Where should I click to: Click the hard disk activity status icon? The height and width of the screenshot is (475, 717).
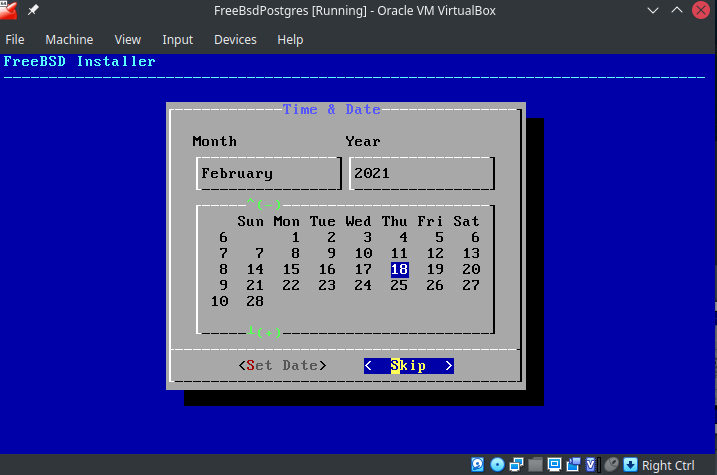(477, 464)
